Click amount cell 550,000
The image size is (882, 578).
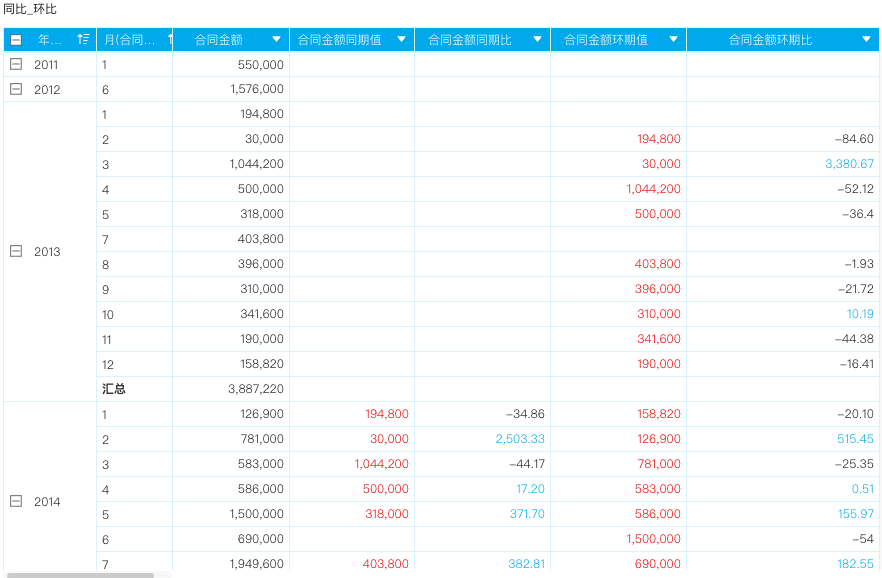tap(260, 65)
